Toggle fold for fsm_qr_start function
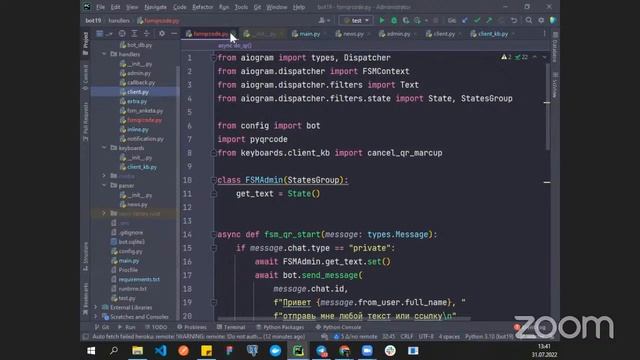Screen dimensions: 640x360 [213, 234]
